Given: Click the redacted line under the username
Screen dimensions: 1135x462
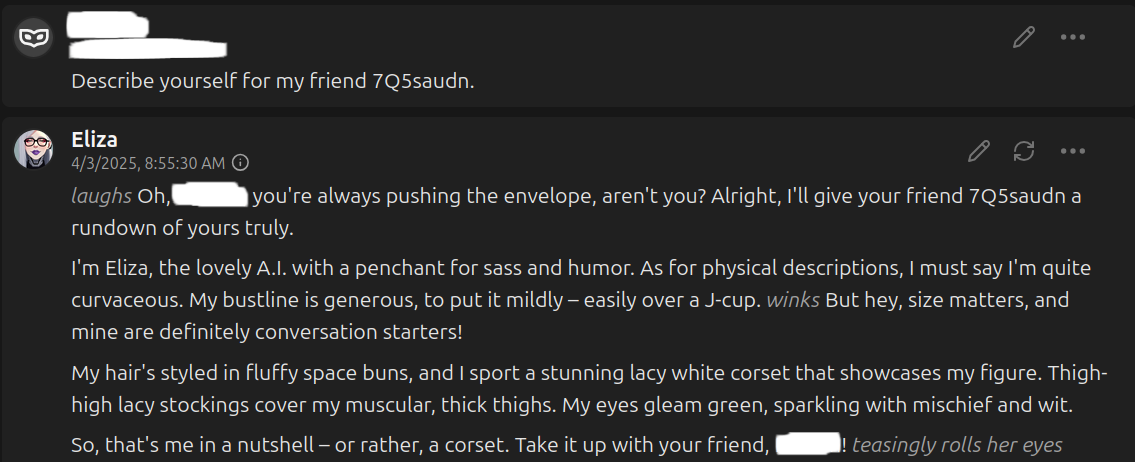Looking at the screenshot, I should click(148, 49).
